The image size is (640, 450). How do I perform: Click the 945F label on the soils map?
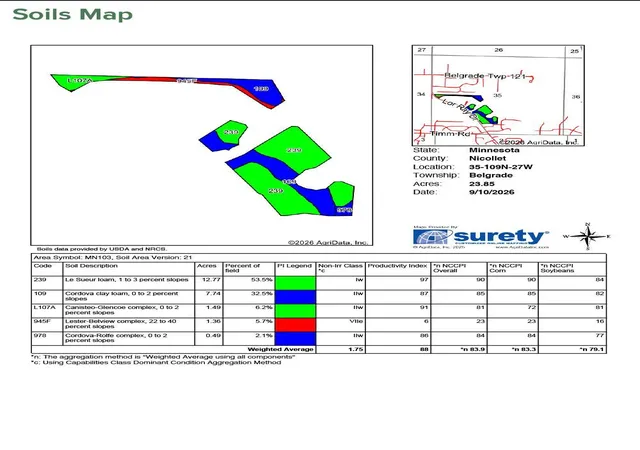click(x=187, y=81)
